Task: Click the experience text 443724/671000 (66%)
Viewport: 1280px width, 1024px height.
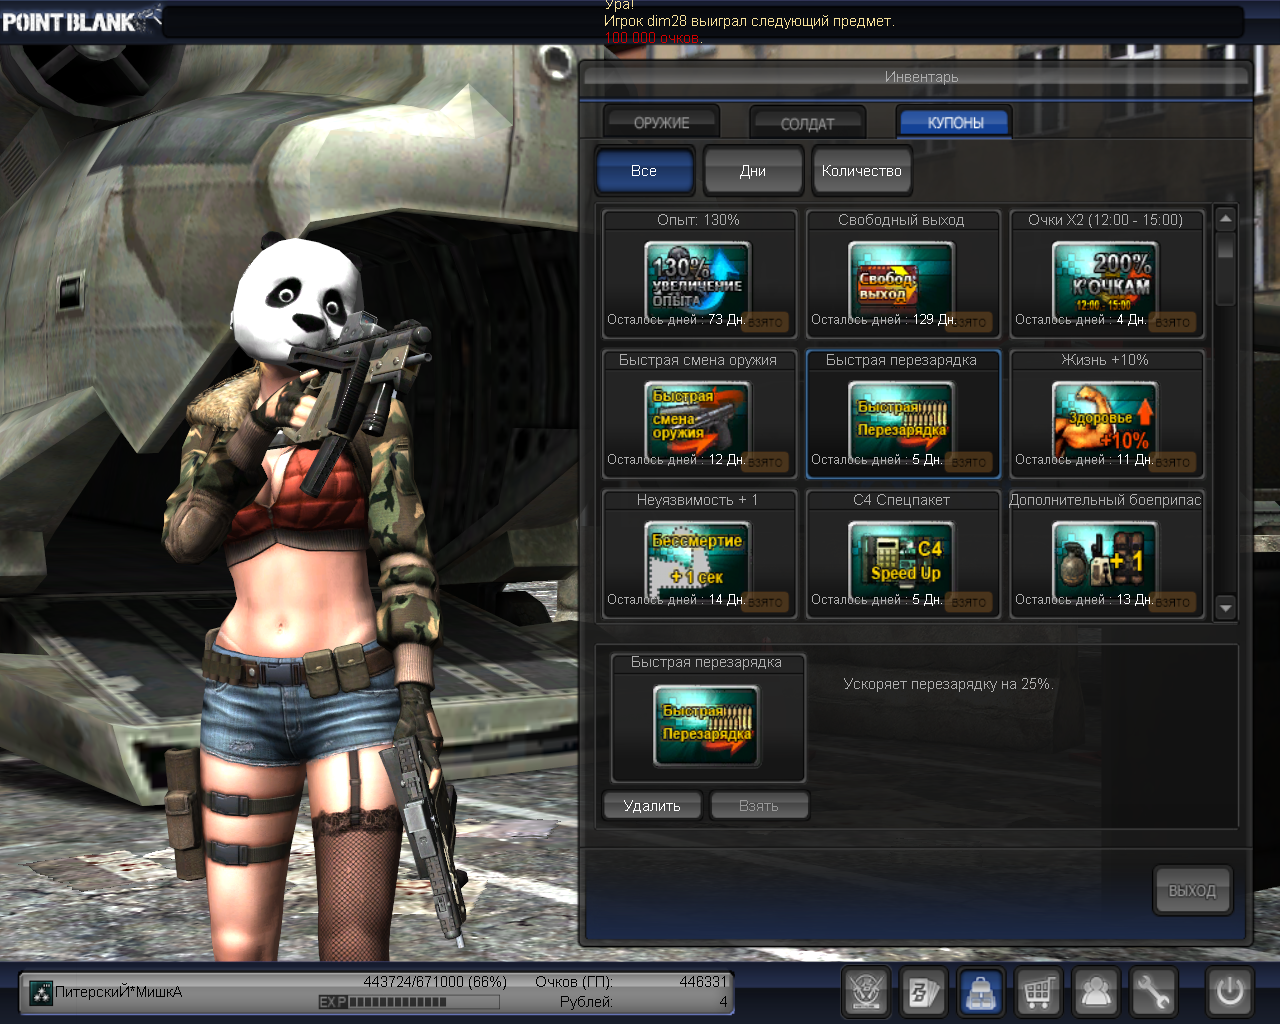Action: pyautogui.click(x=435, y=982)
